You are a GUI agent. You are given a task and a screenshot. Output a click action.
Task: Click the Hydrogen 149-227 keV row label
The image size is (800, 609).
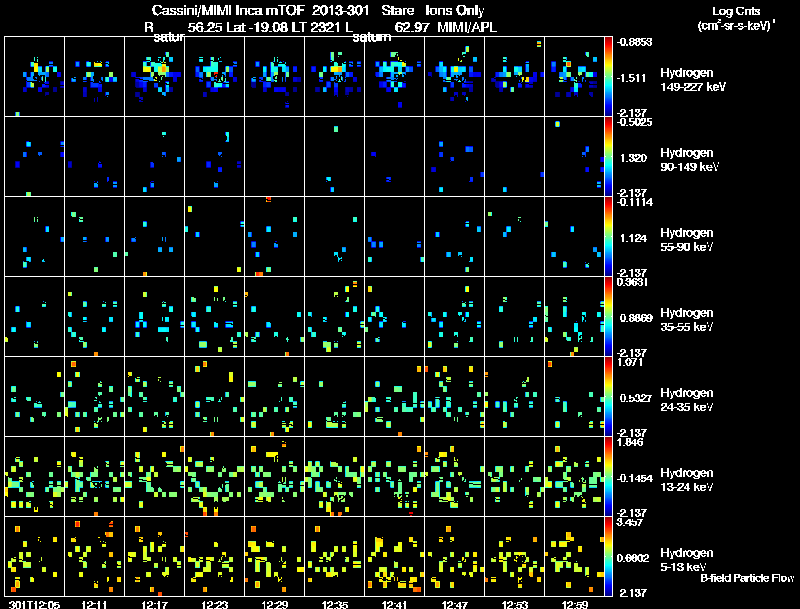[692, 80]
